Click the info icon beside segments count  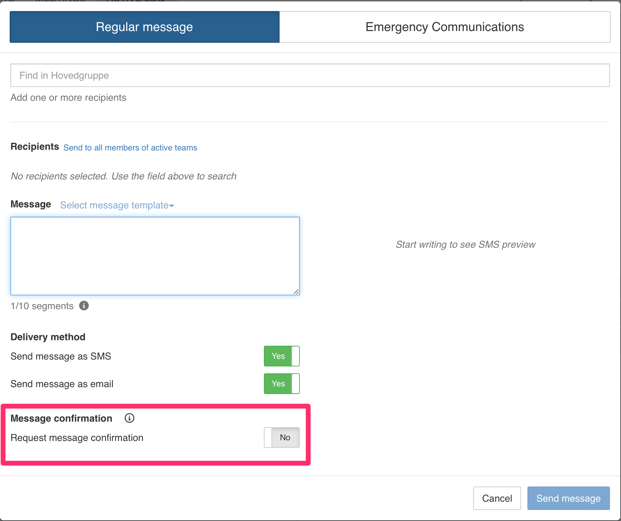[84, 306]
